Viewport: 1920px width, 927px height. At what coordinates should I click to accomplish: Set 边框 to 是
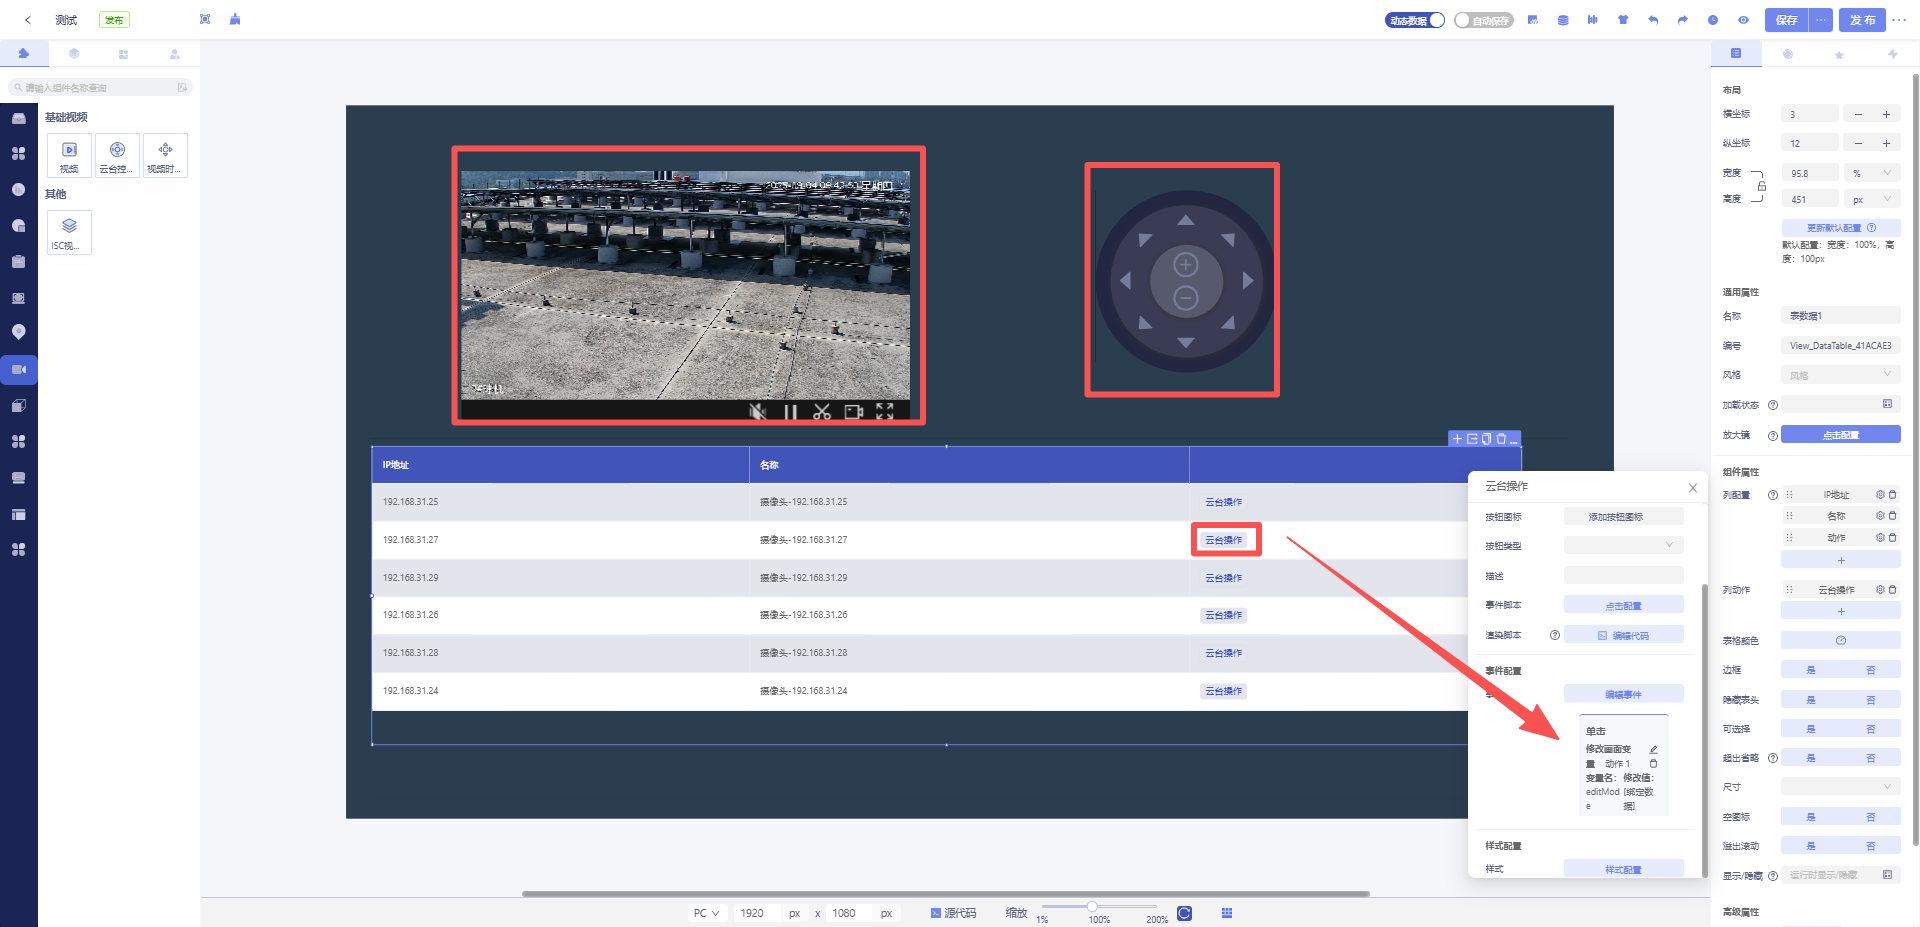[x=1811, y=670]
